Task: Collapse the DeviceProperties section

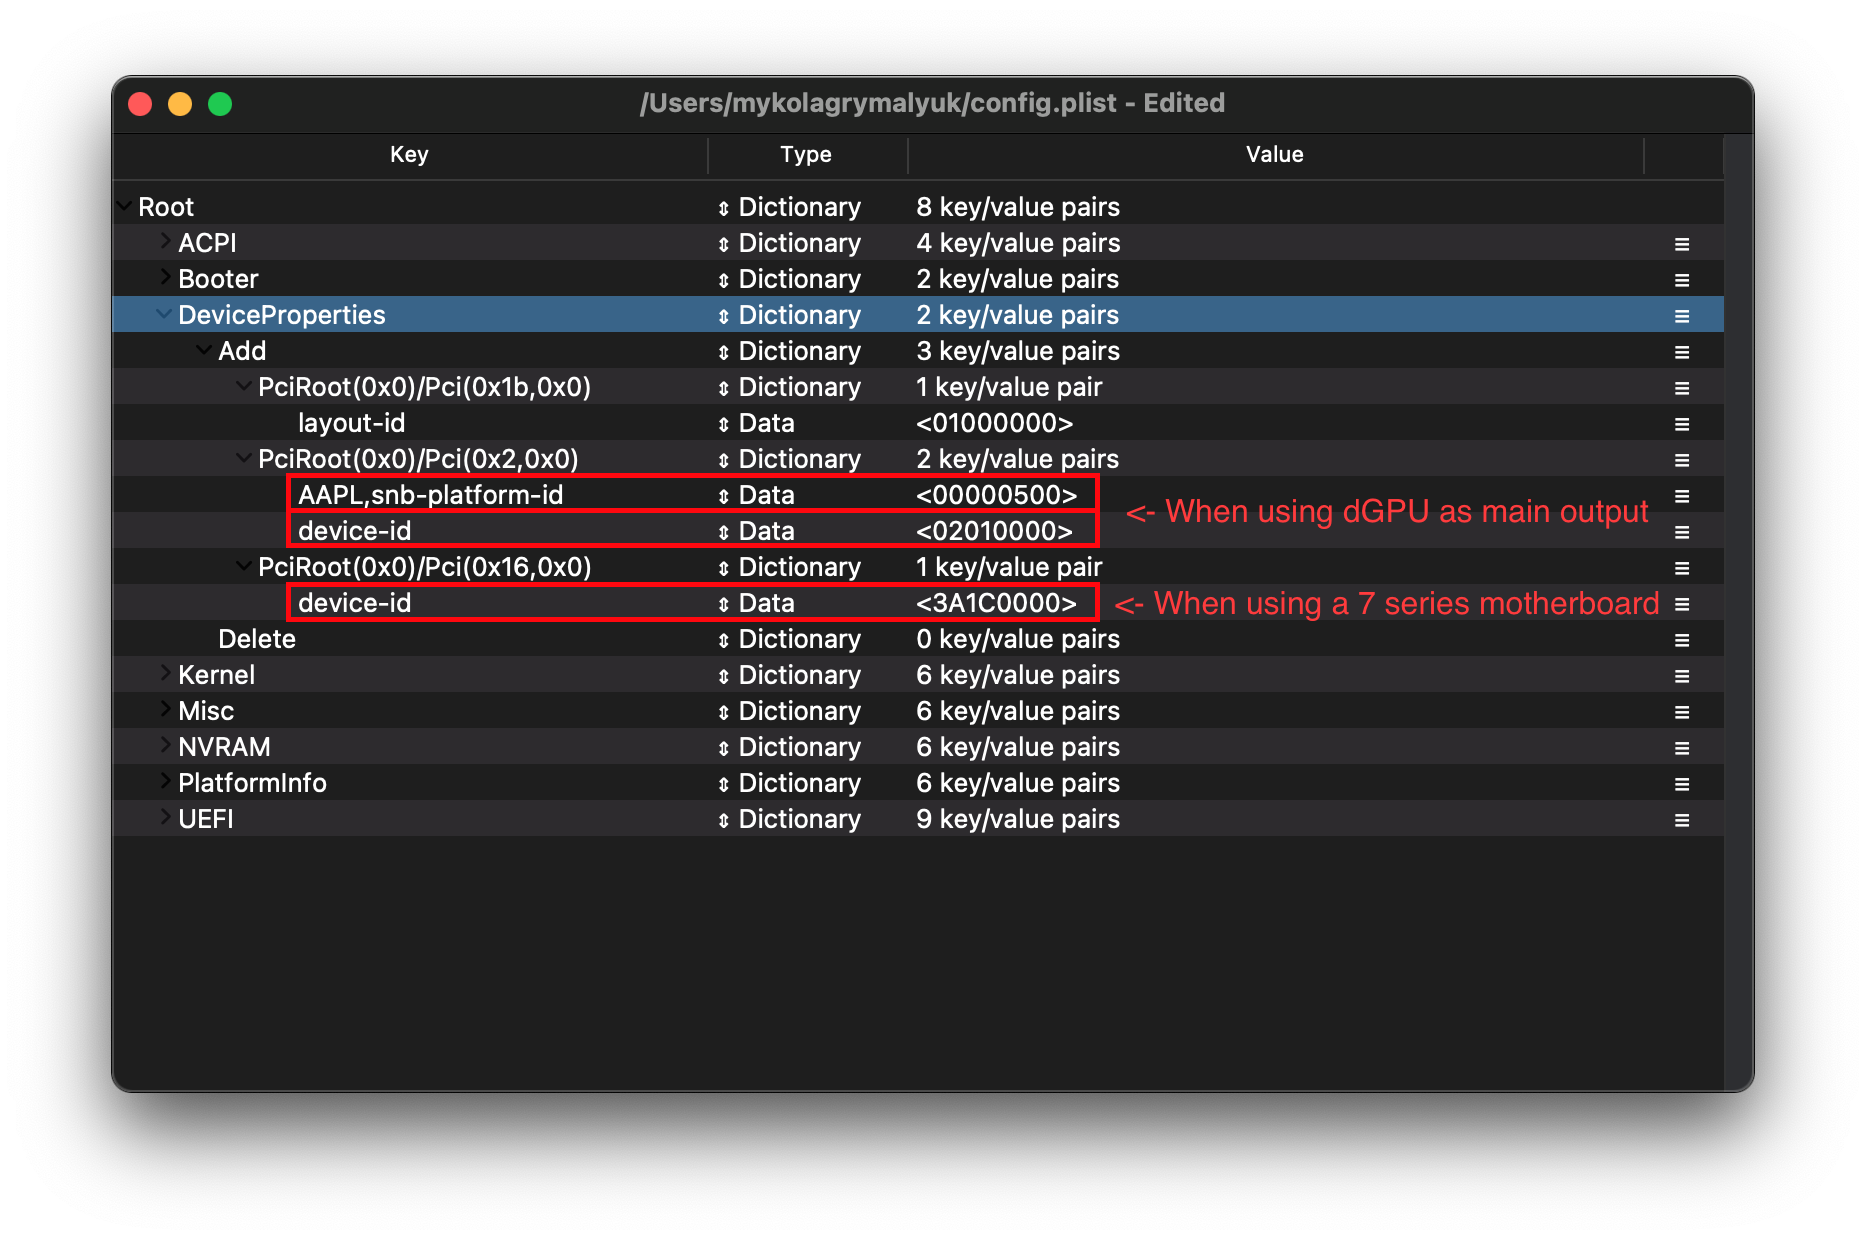Action: (x=164, y=314)
